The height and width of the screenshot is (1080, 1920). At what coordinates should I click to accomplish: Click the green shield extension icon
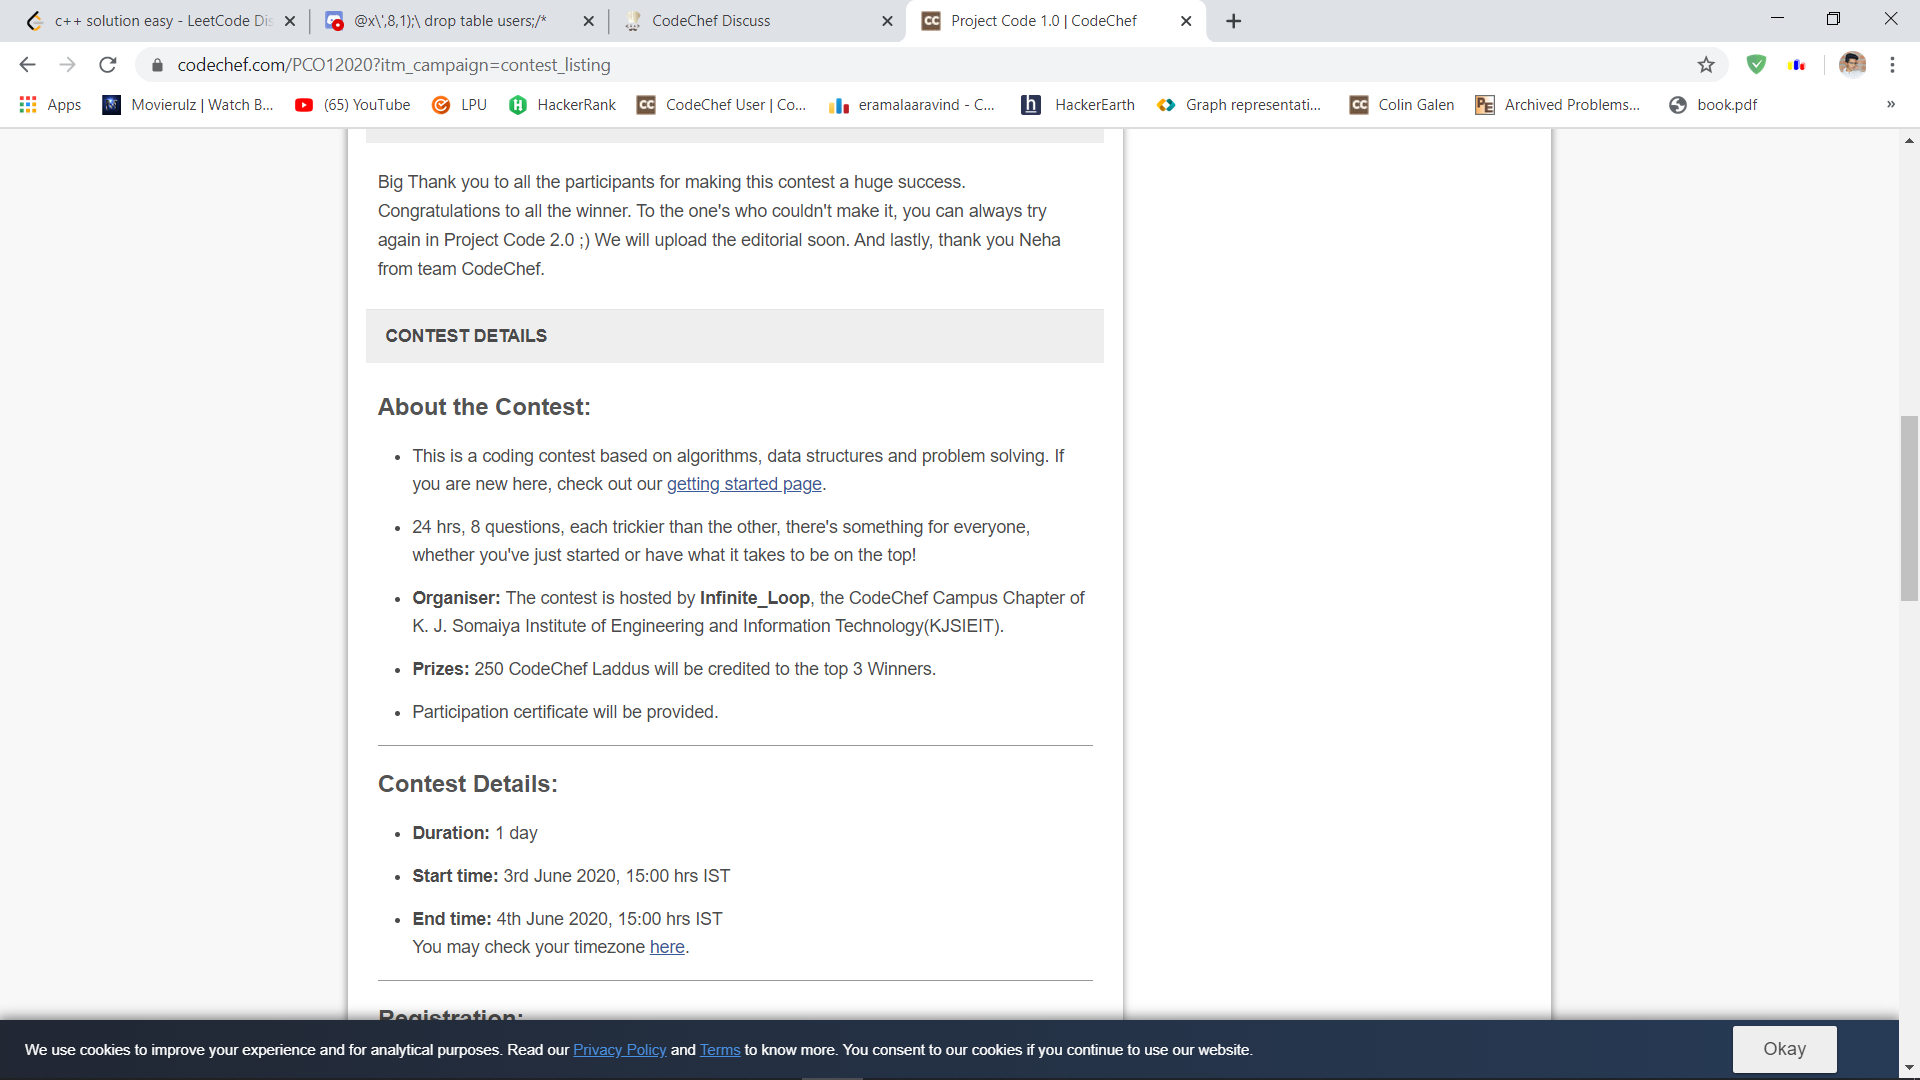[1756, 65]
